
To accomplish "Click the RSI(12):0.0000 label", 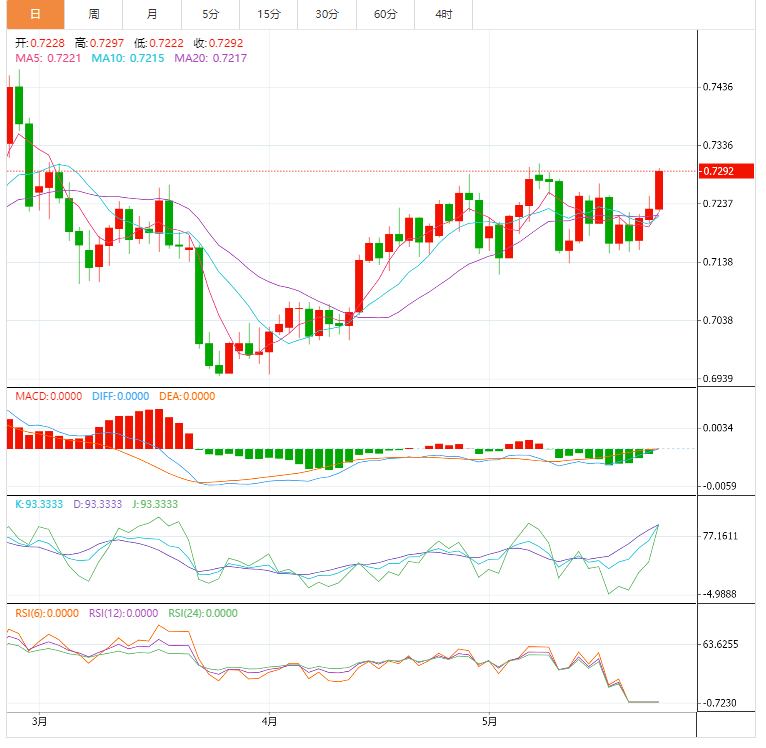I will [124, 613].
